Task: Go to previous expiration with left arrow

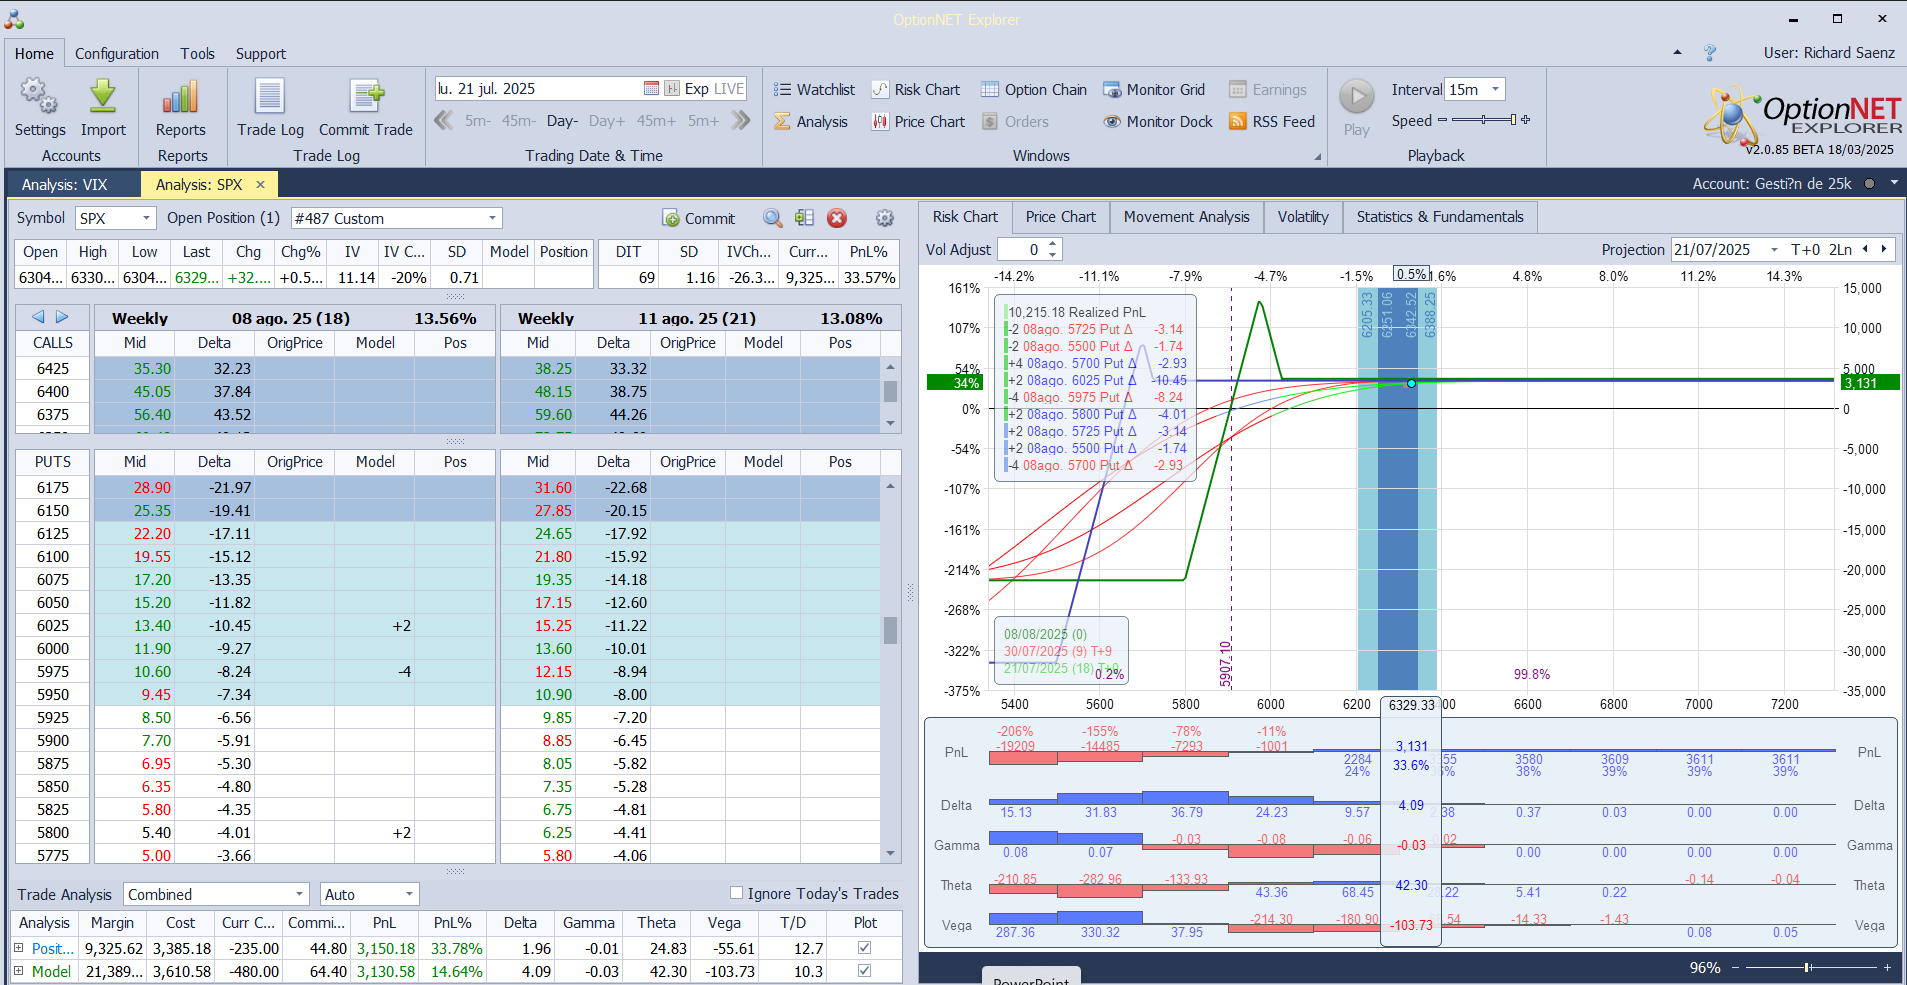Action: coord(38,317)
